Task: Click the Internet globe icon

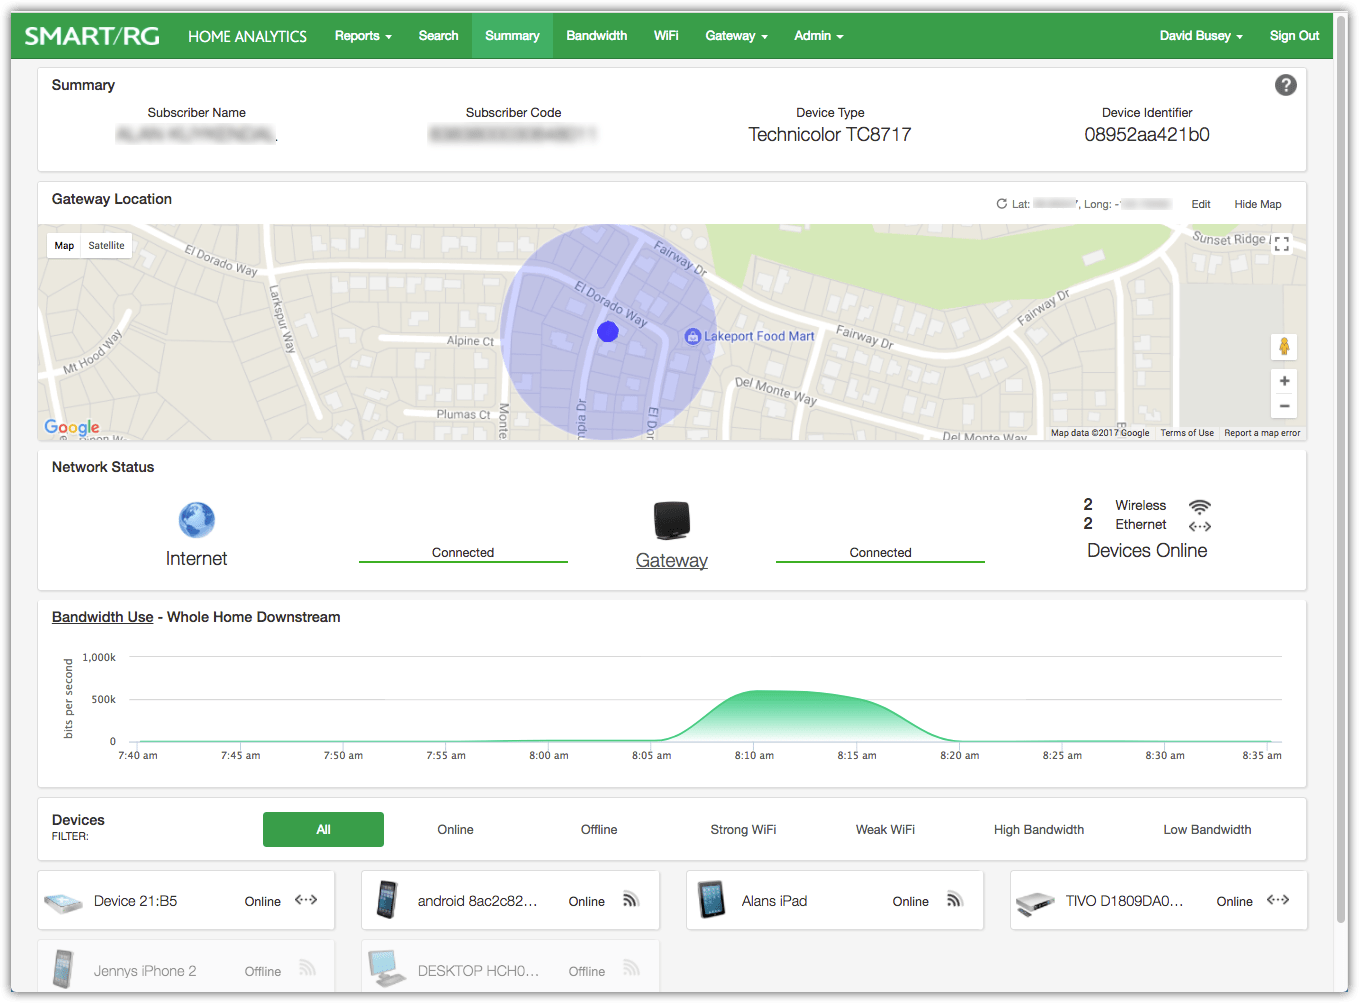Action: (196, 520)
